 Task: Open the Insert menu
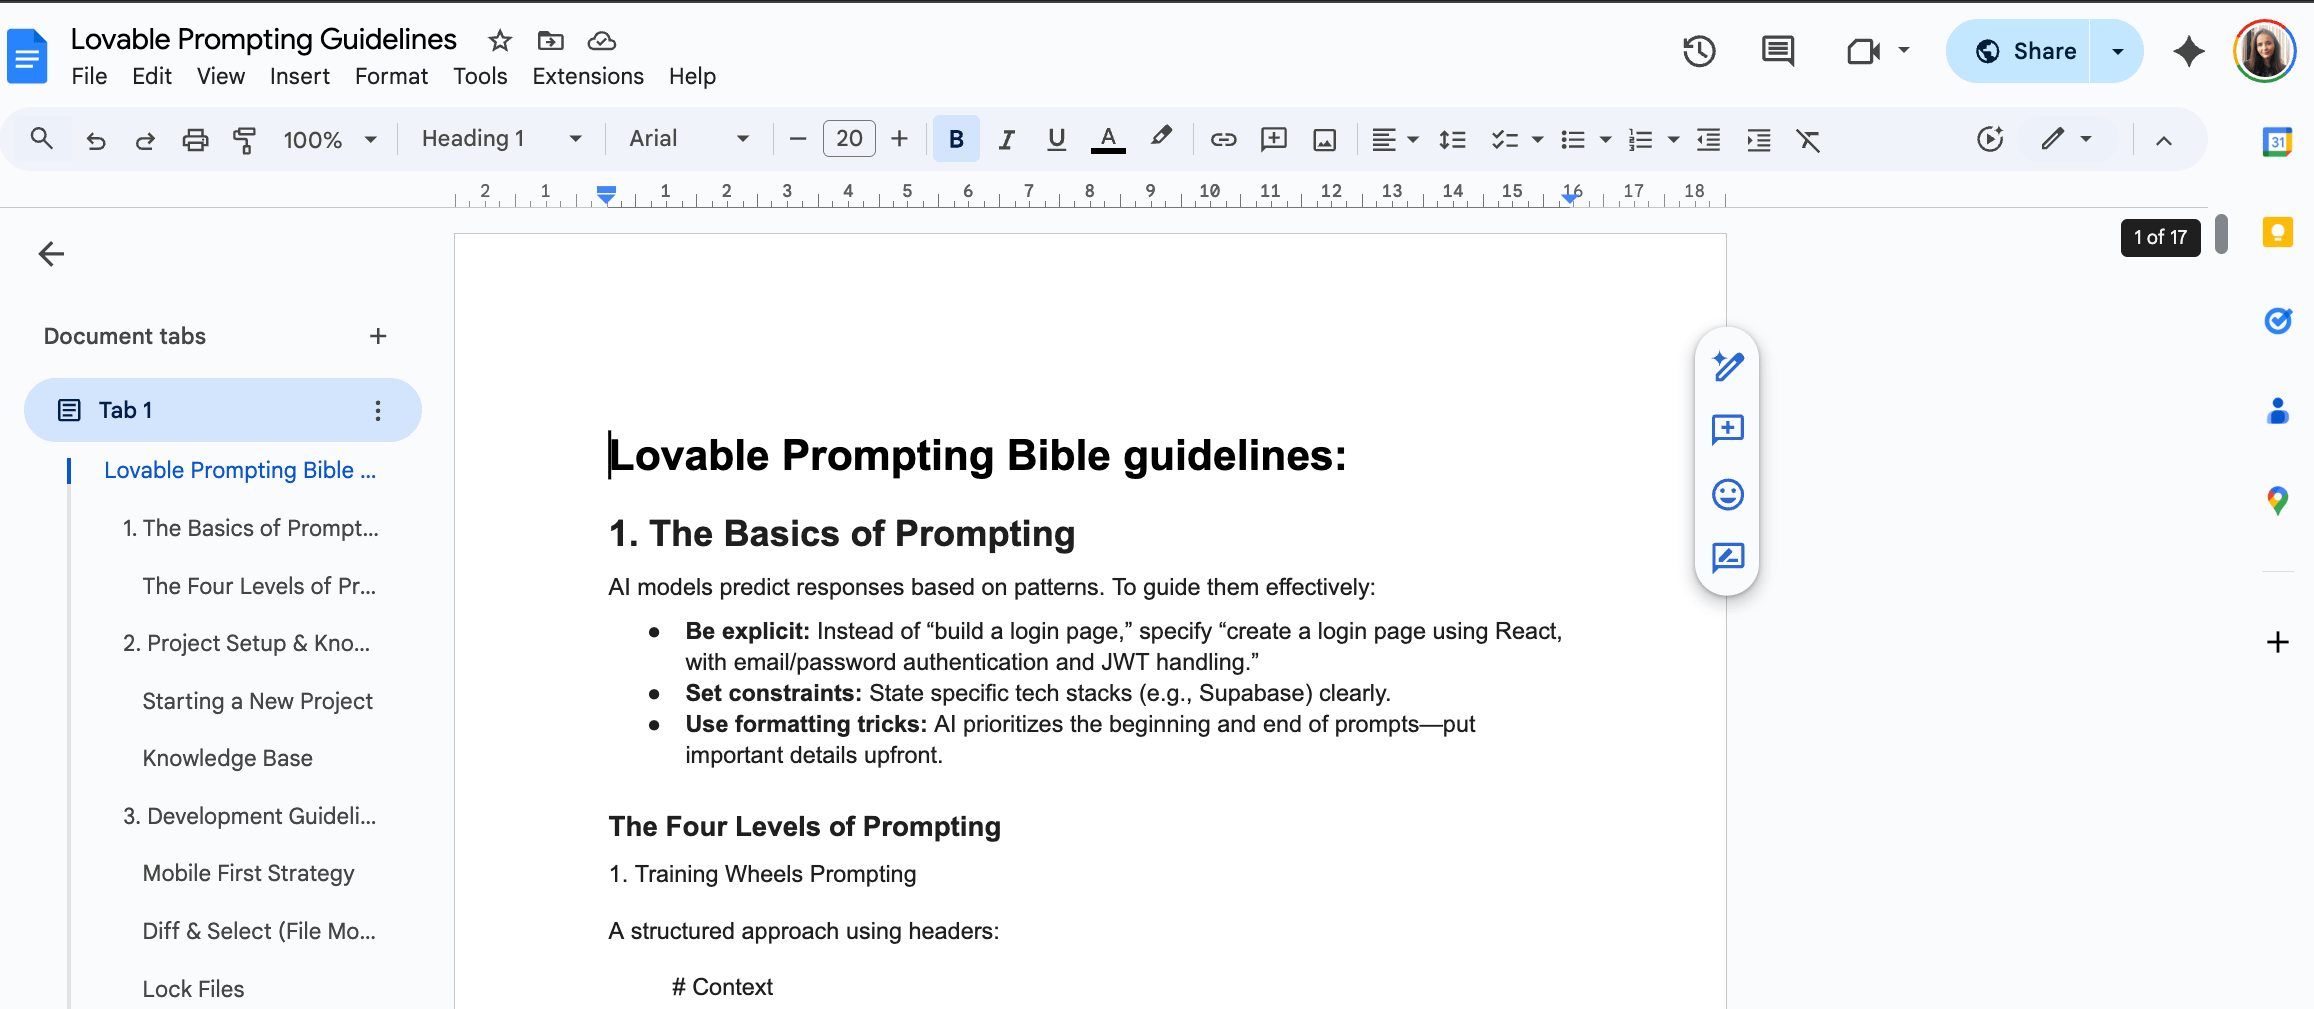[x=299, y=77]
